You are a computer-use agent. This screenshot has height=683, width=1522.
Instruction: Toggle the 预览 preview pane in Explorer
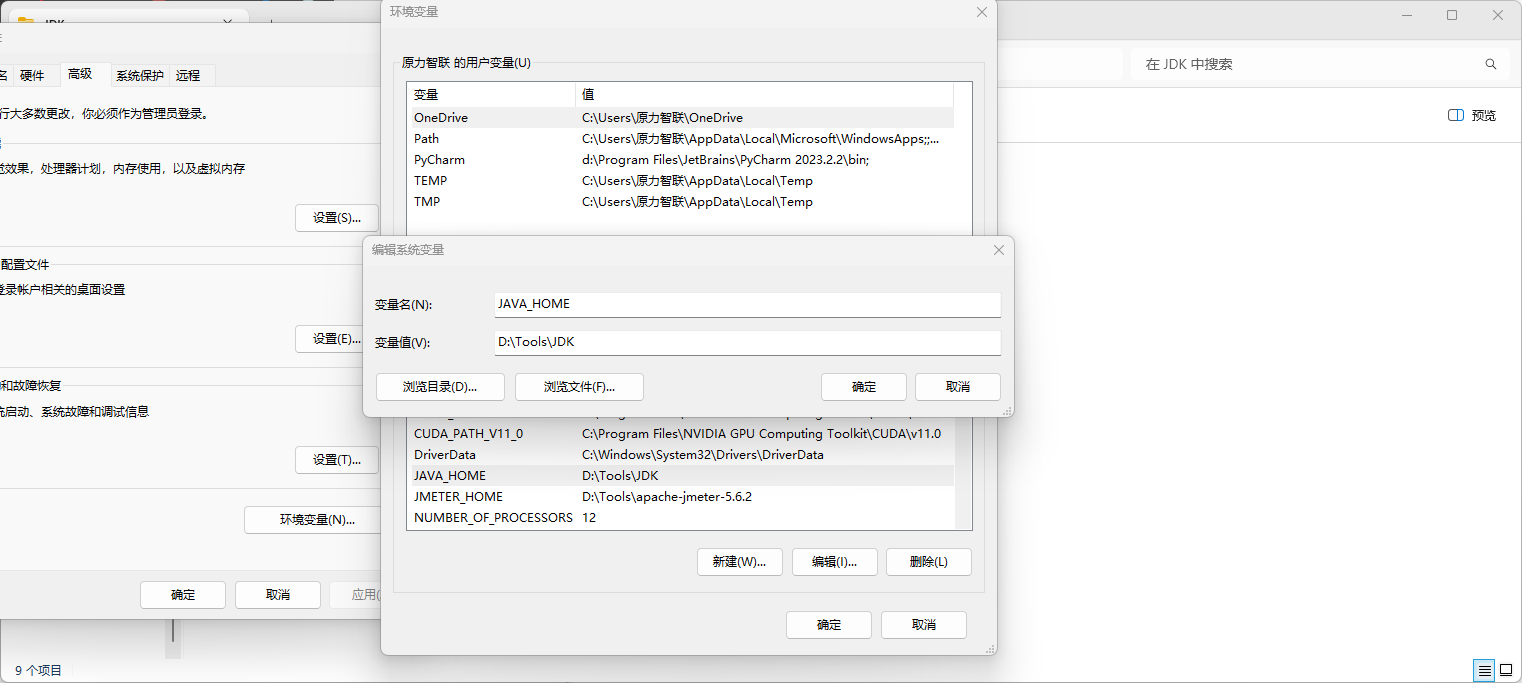pos(1472,115)
